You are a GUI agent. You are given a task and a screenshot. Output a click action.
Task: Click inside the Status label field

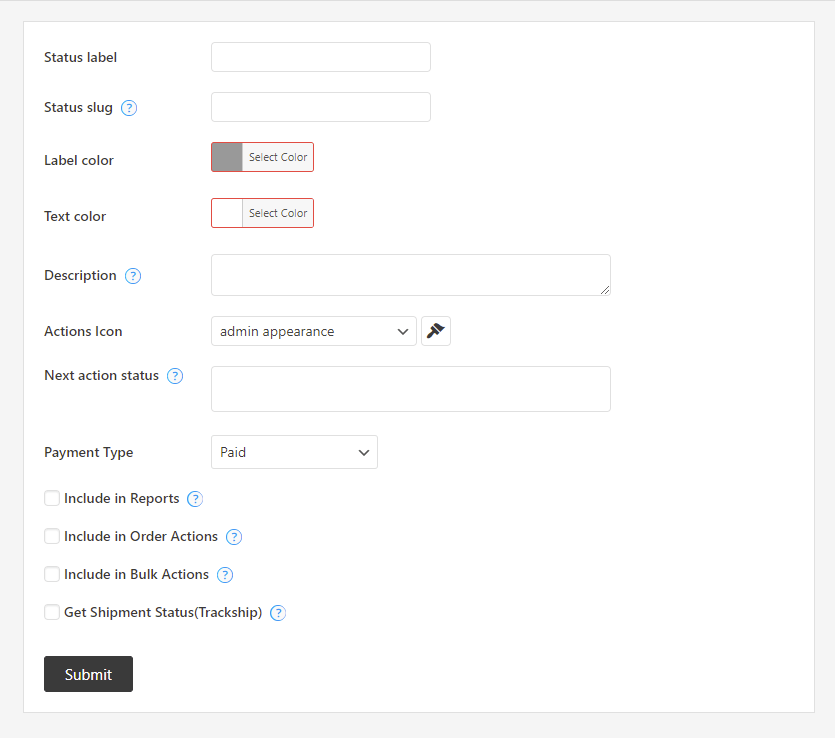click(x=320, y=57)
